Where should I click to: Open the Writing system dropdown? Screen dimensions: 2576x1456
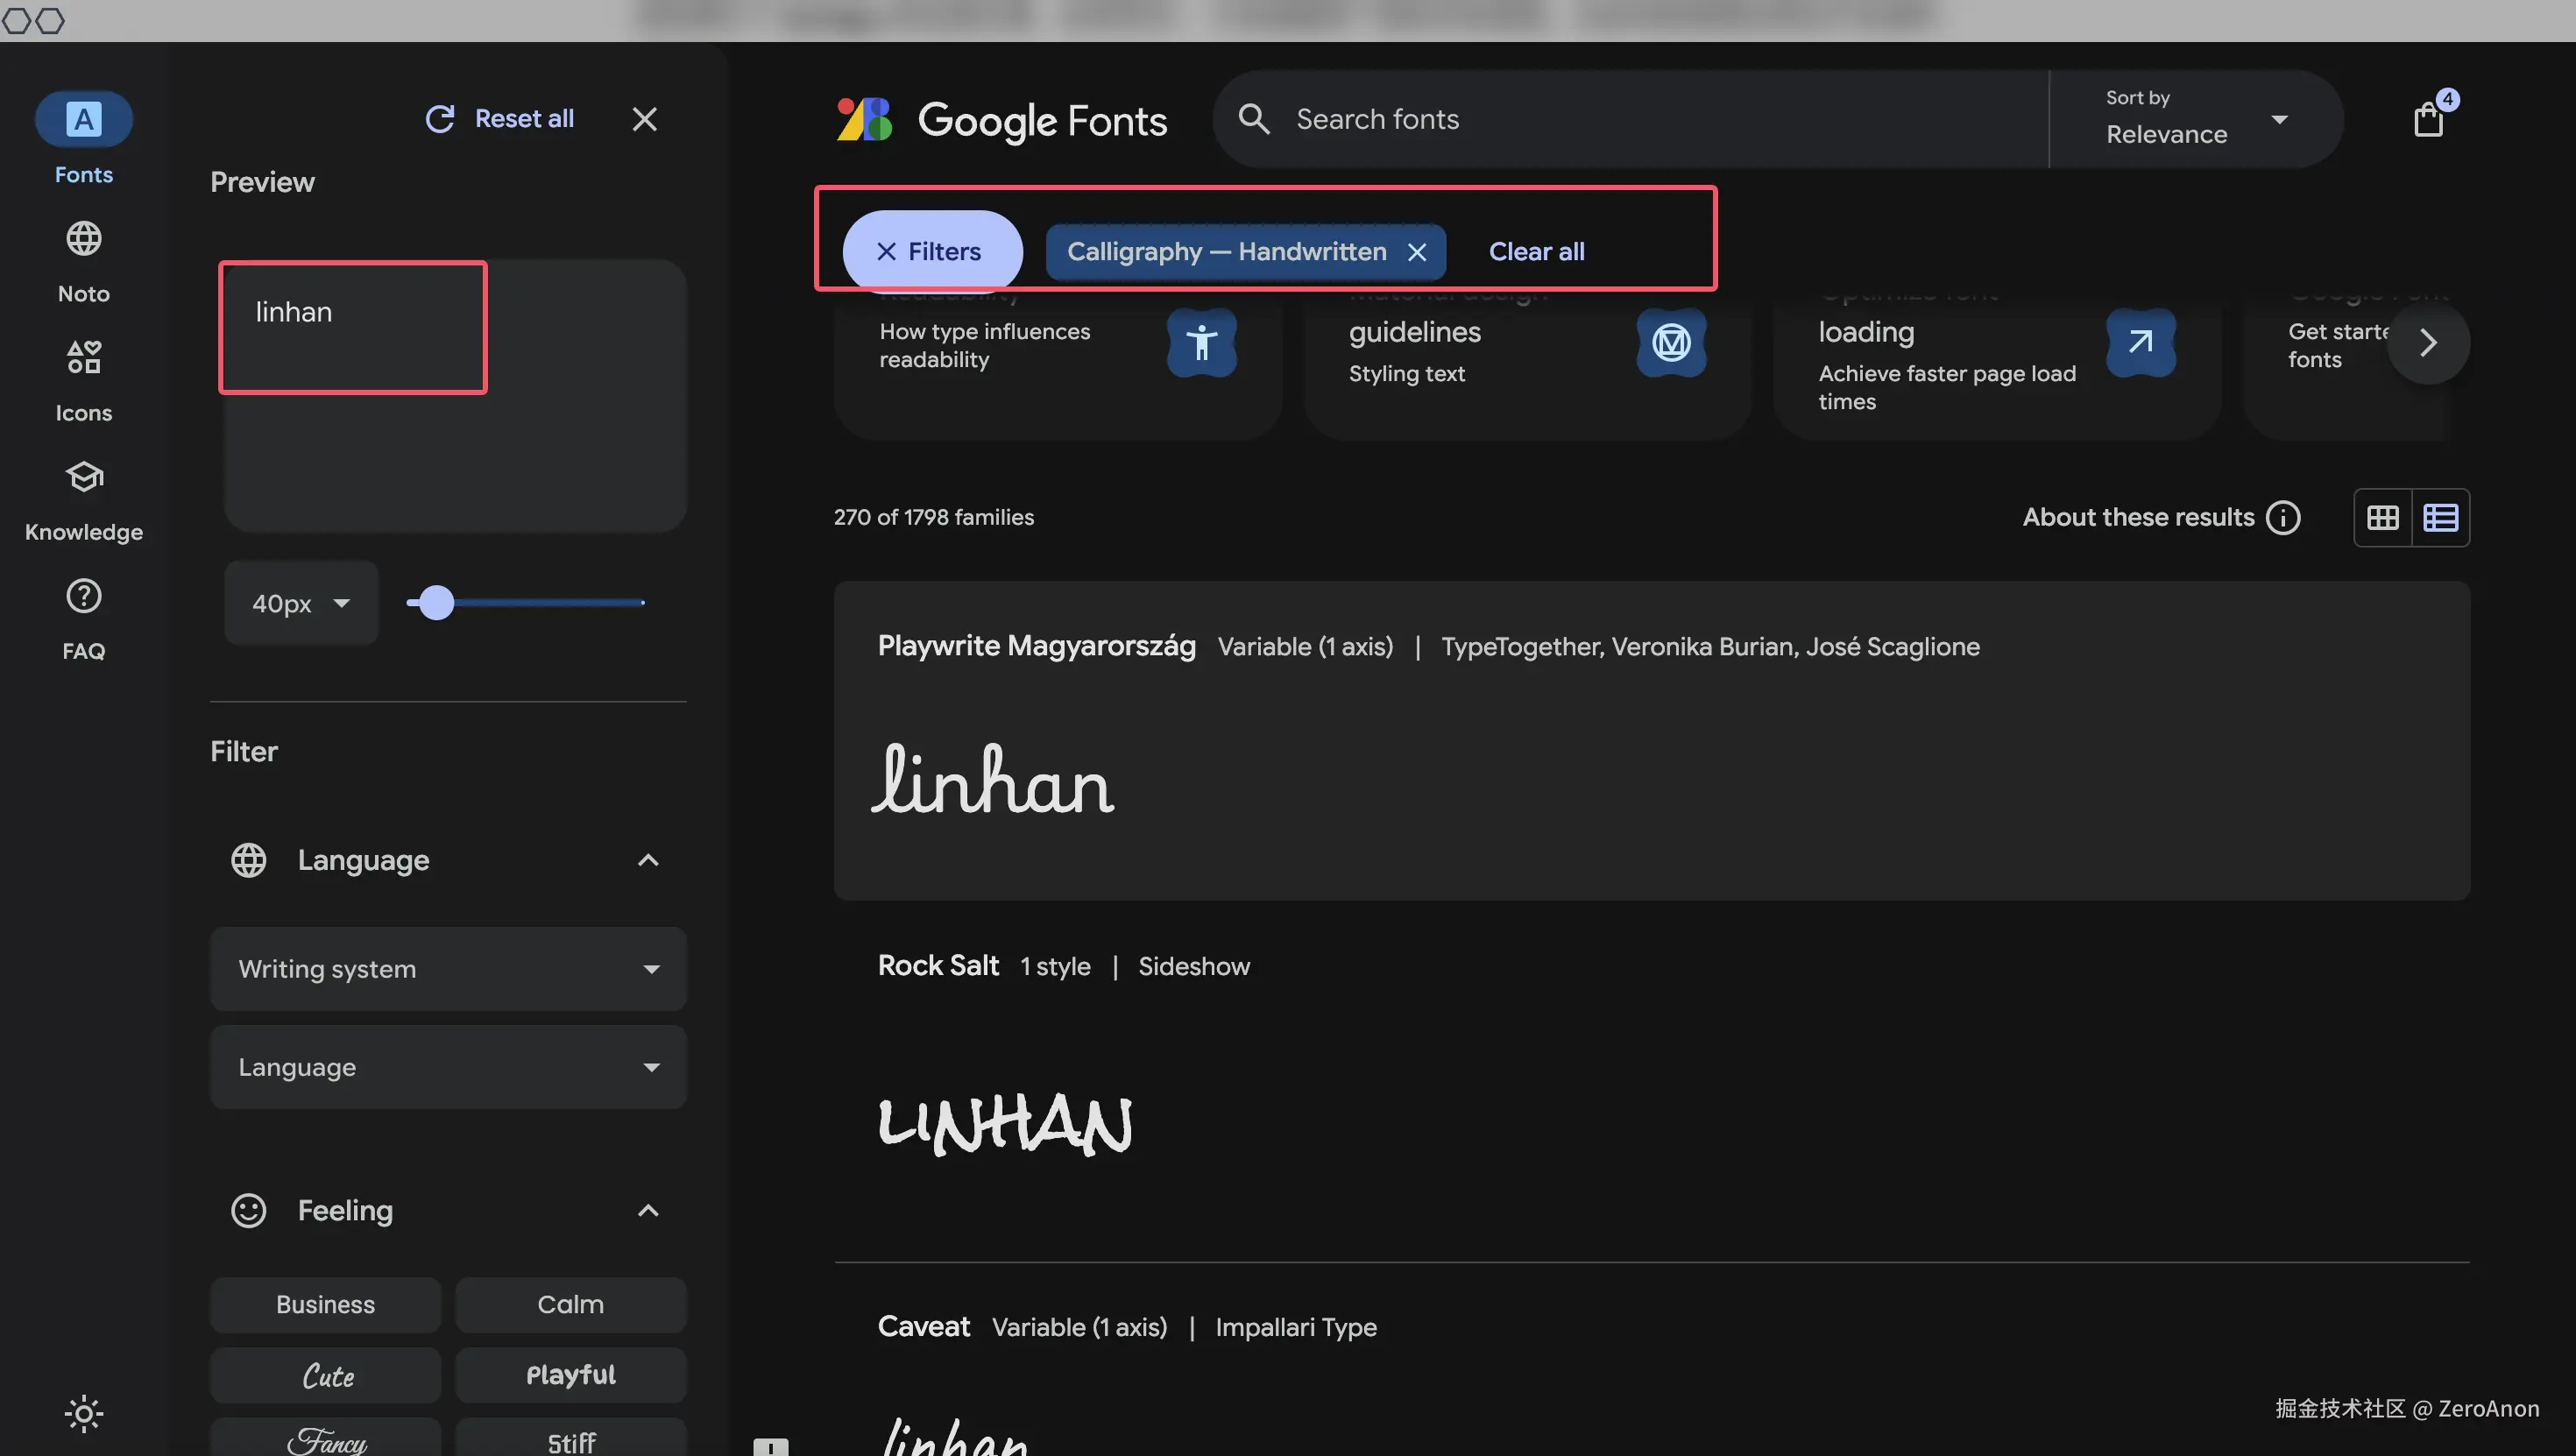pos(448,968)
